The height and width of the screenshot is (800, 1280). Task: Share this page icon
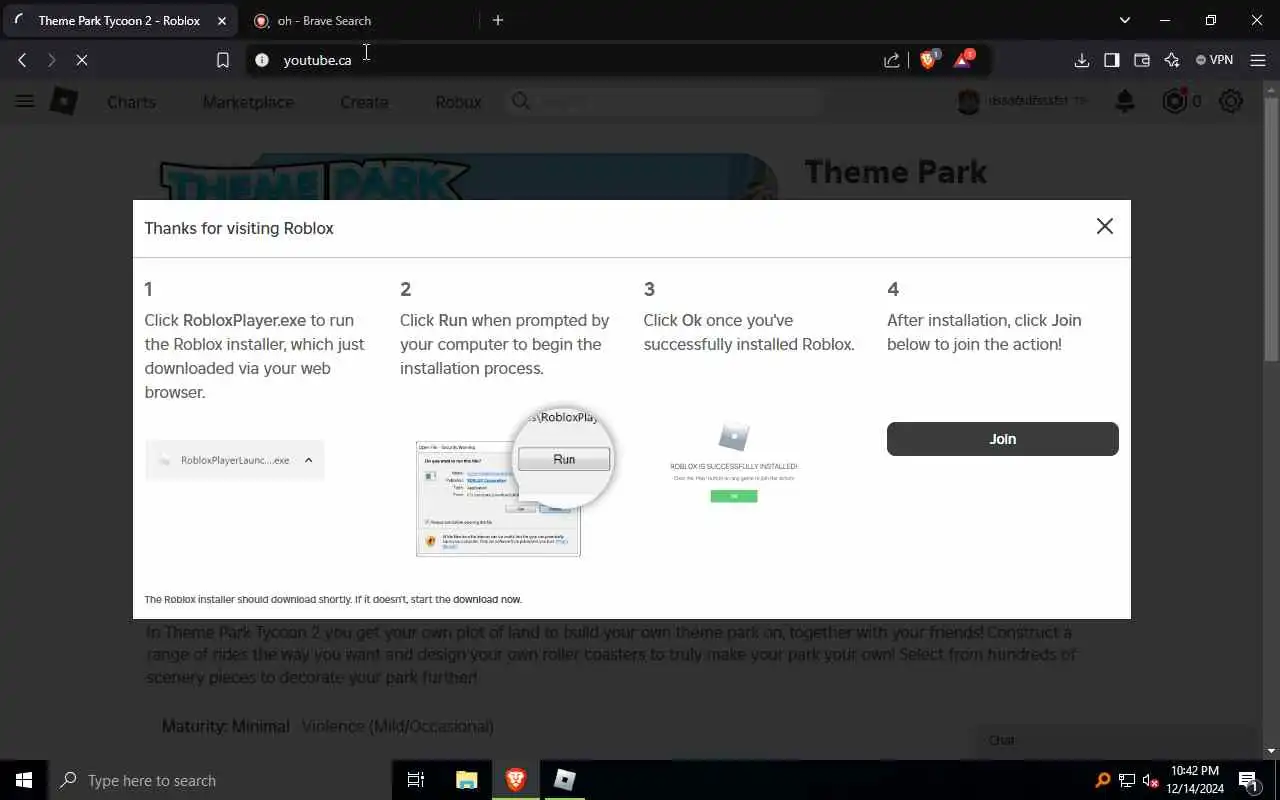(x=892, y=60)
